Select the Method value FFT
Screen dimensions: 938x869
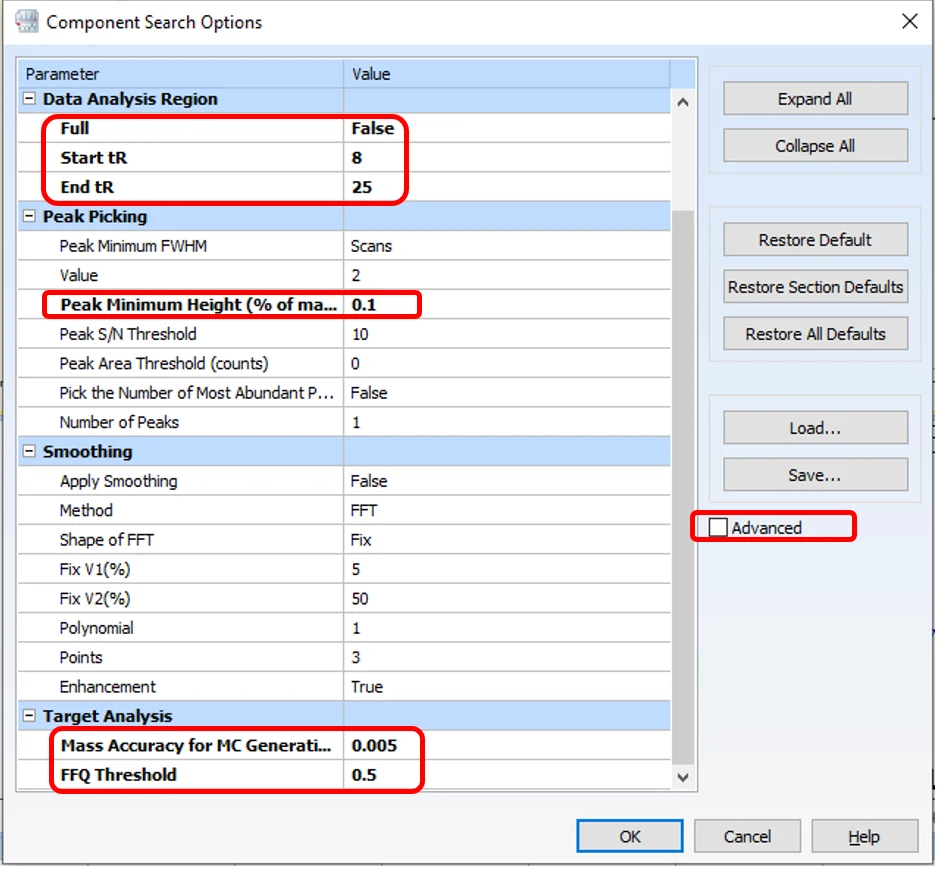[508, 511]
